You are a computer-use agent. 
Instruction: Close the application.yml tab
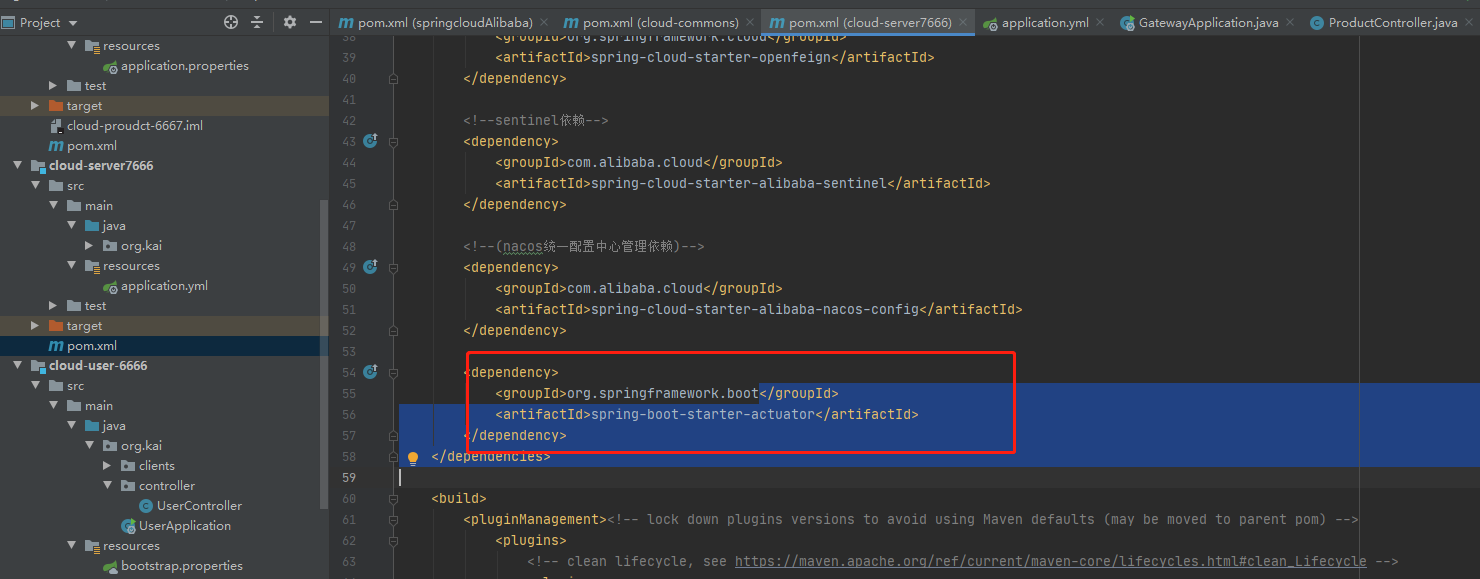pyautogui.click(x=1100, y=22)
